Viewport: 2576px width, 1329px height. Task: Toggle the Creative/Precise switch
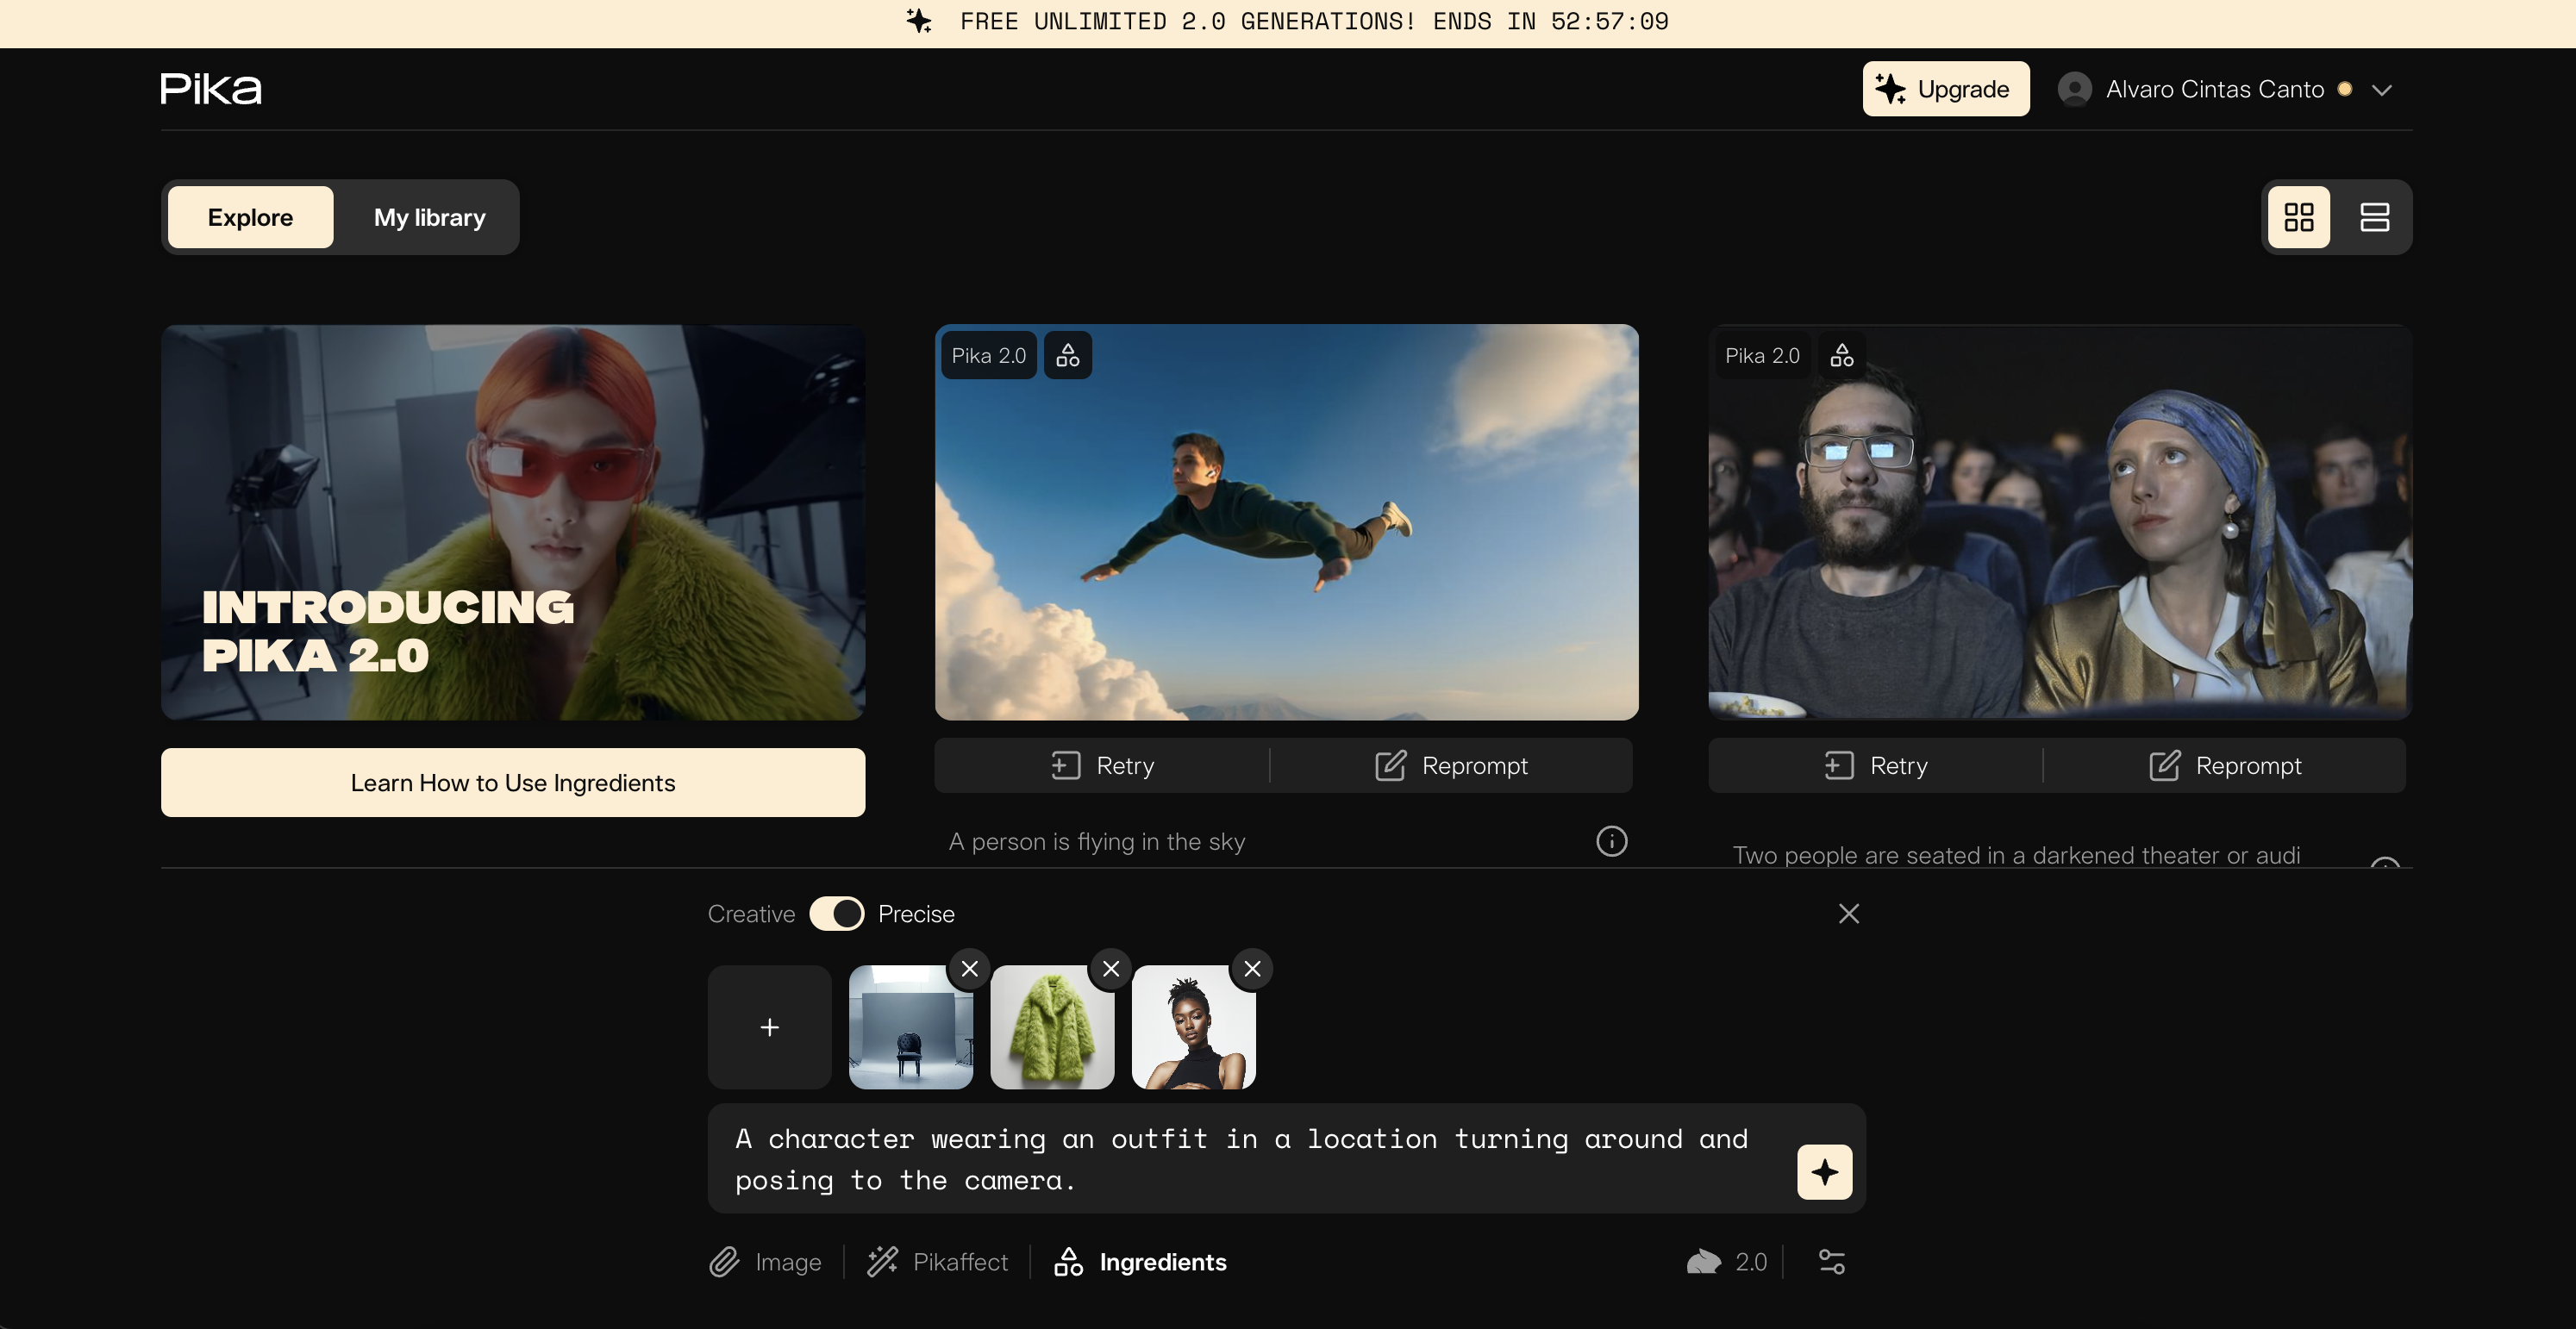(836, 914)
